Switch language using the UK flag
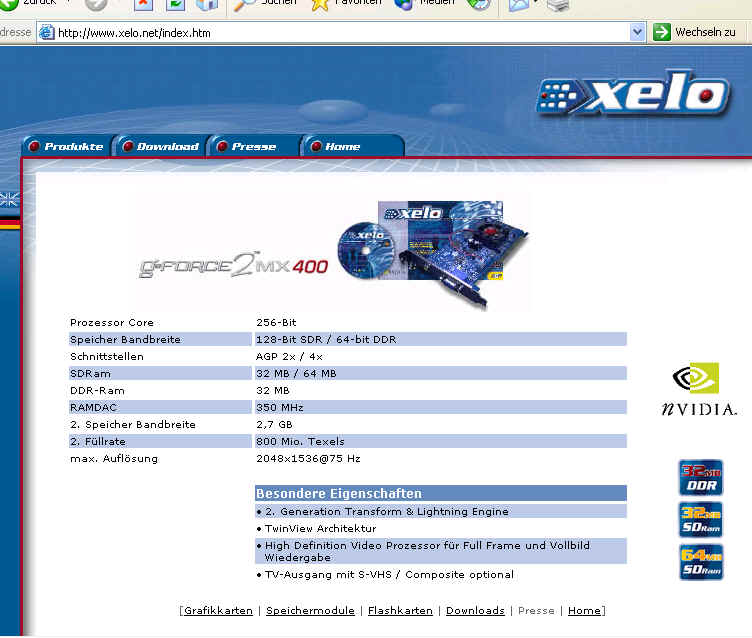The image size is (752, 638). click(x=10, y=199)
